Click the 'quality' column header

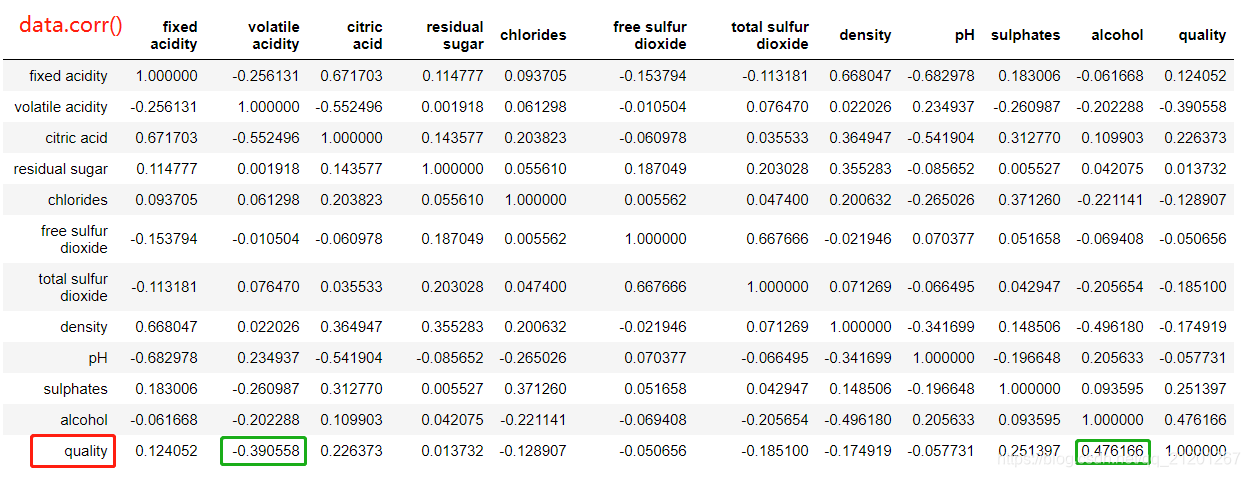pyautogui.click(x=1202, y=35)
